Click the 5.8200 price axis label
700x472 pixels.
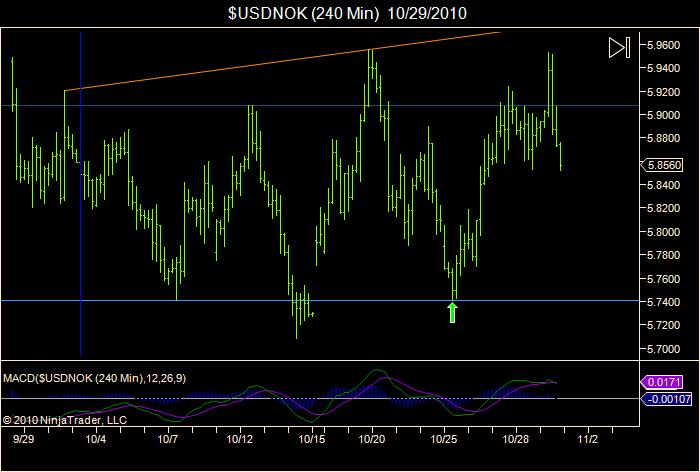pyautogui.click(x=663, y=208)
